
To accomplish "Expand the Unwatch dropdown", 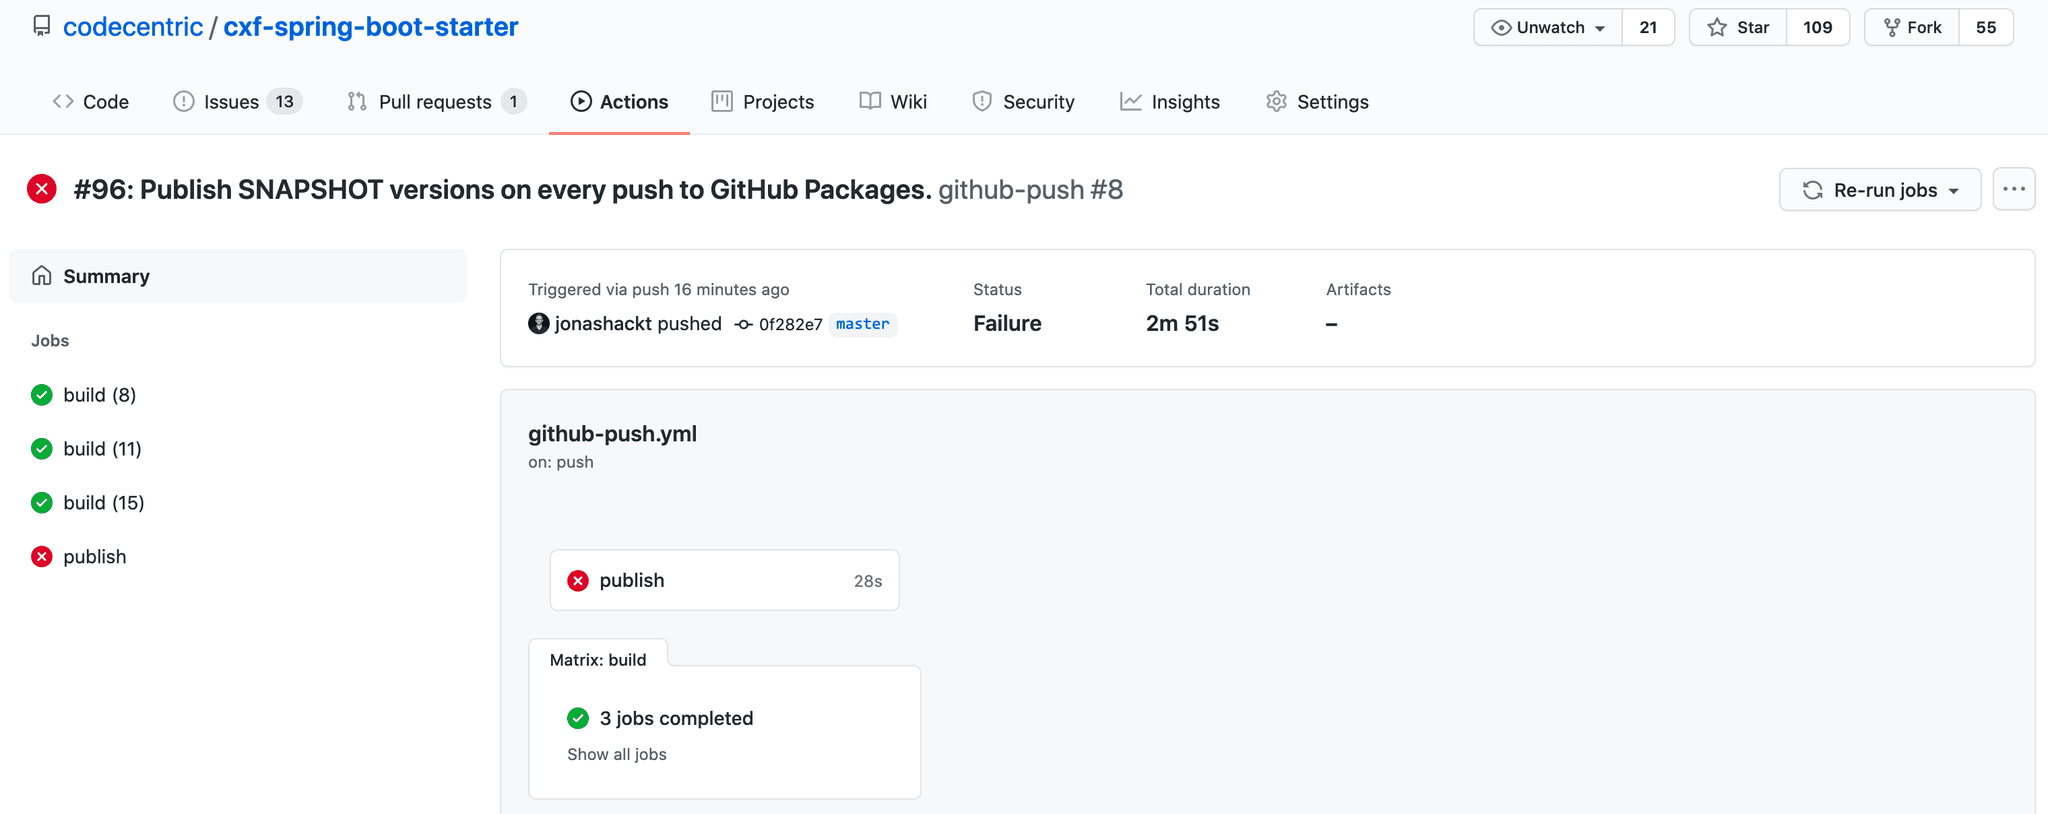I will (1548, 27).
